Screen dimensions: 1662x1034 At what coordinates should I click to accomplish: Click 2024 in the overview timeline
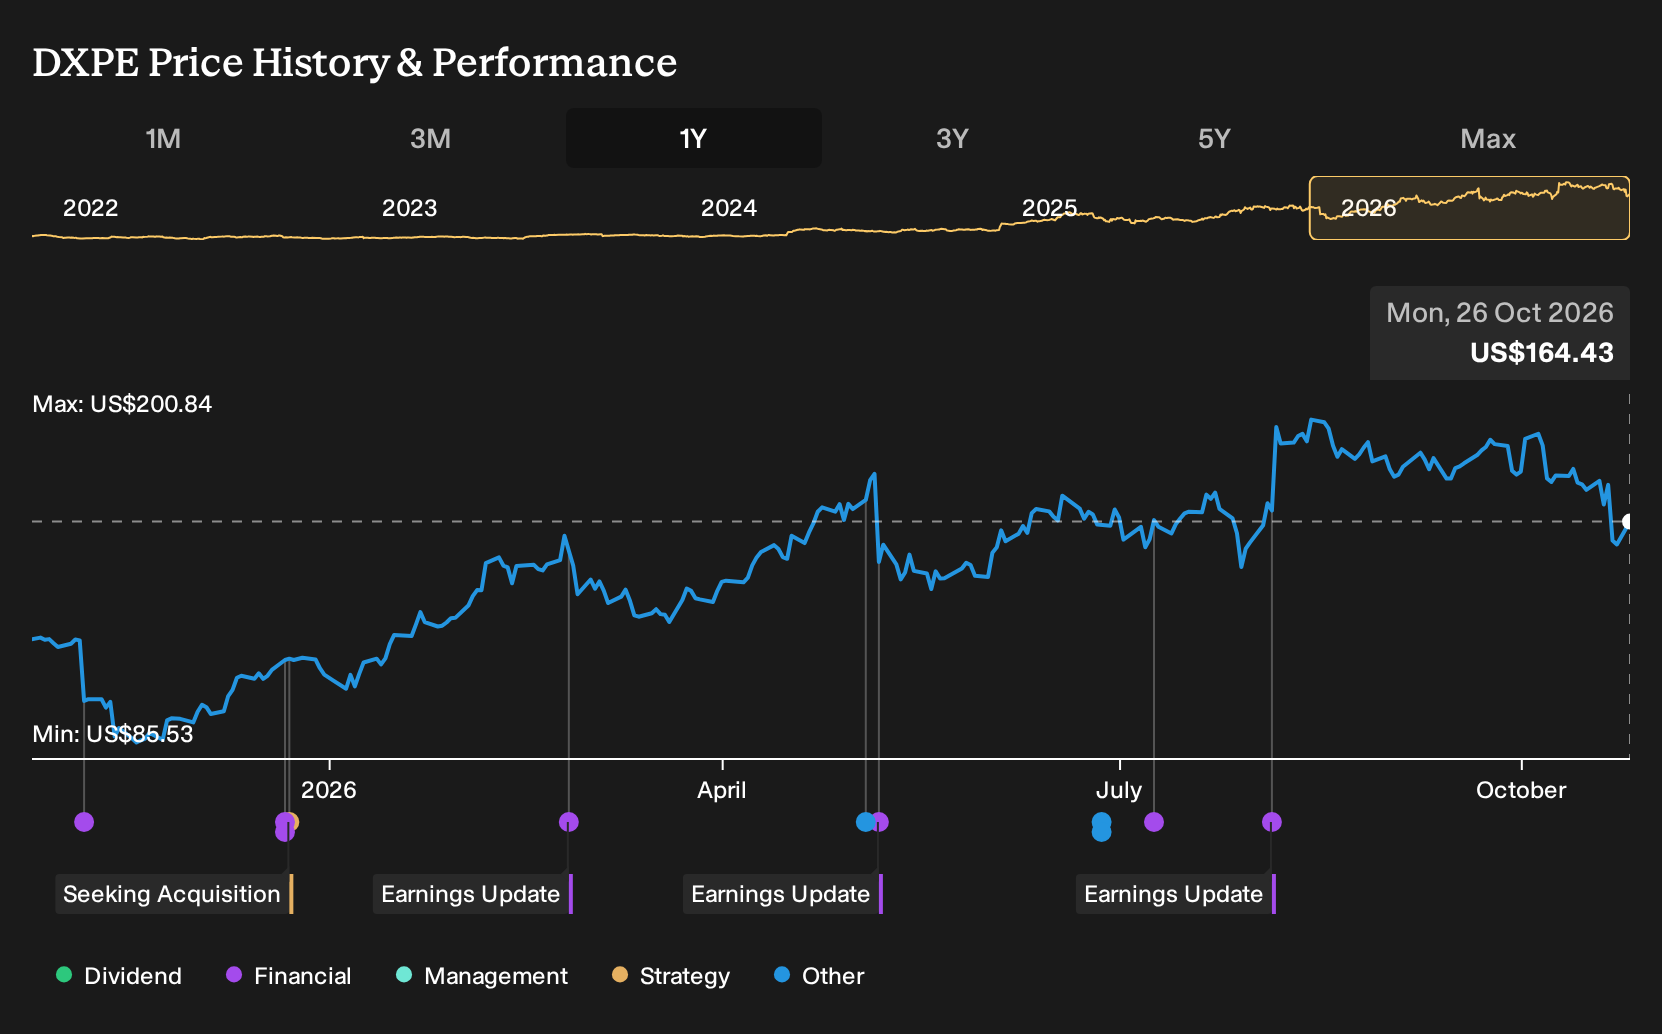pos(728,208)
